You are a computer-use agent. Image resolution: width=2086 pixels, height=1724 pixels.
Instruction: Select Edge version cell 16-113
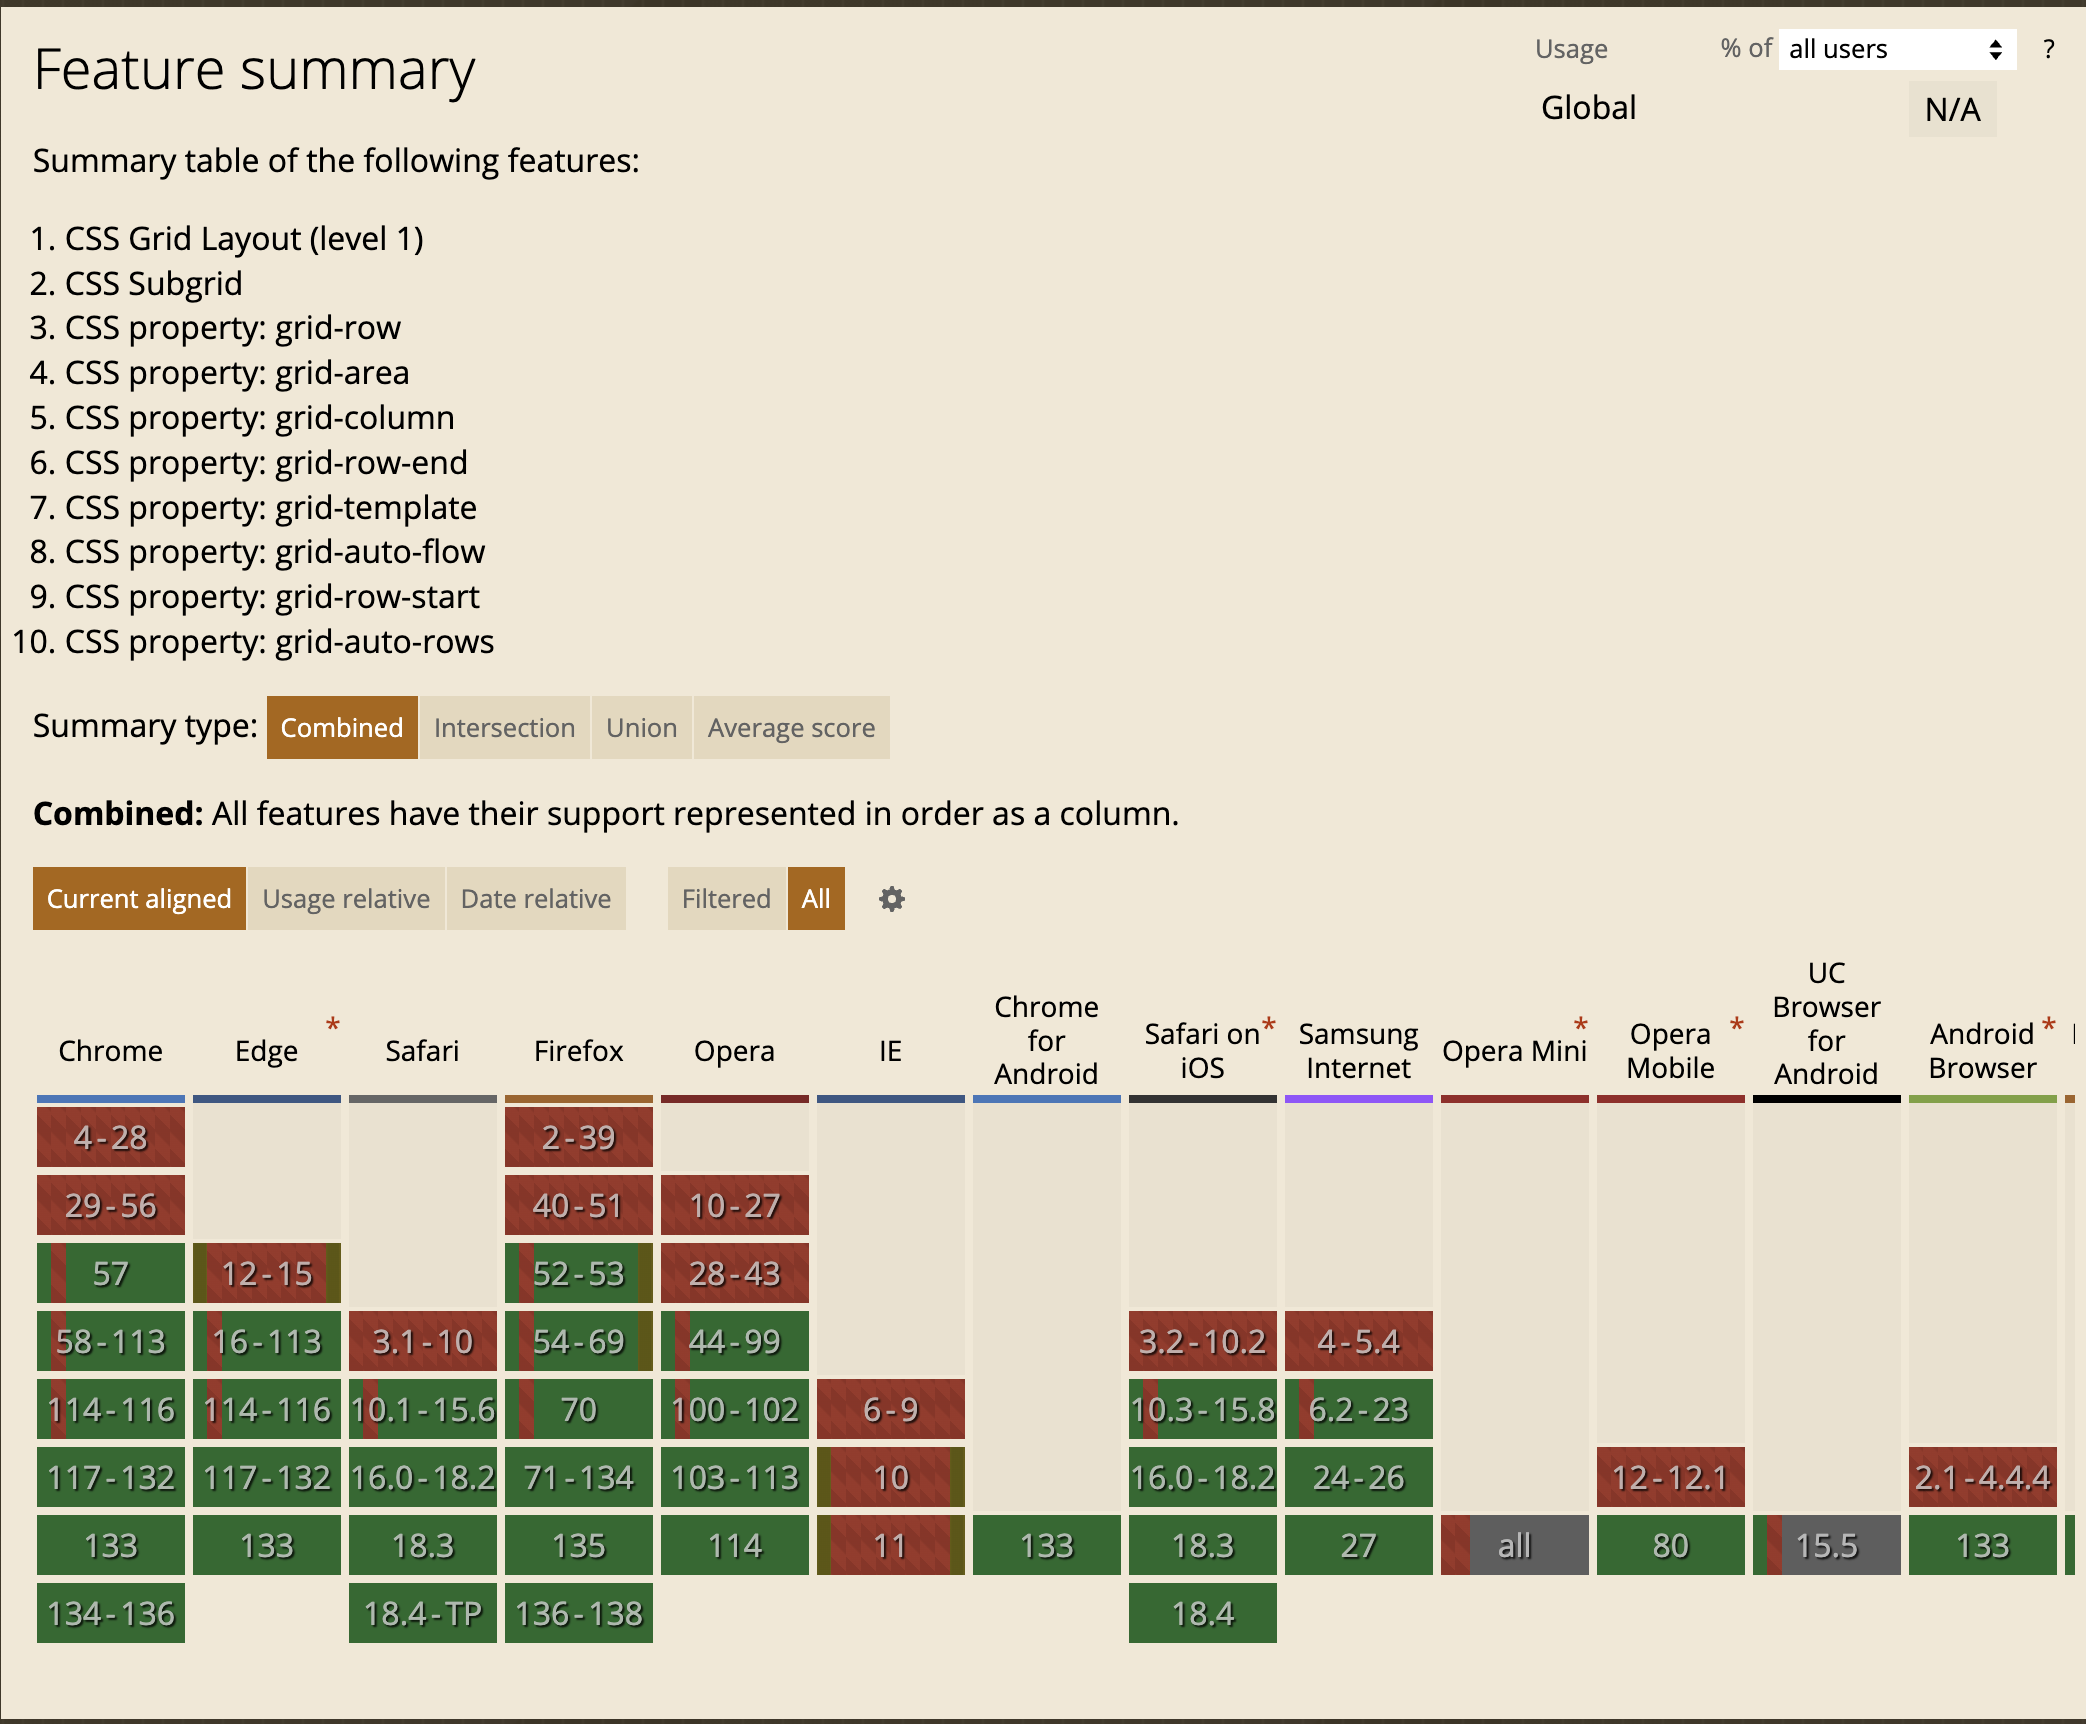[x=267, y=1341]
